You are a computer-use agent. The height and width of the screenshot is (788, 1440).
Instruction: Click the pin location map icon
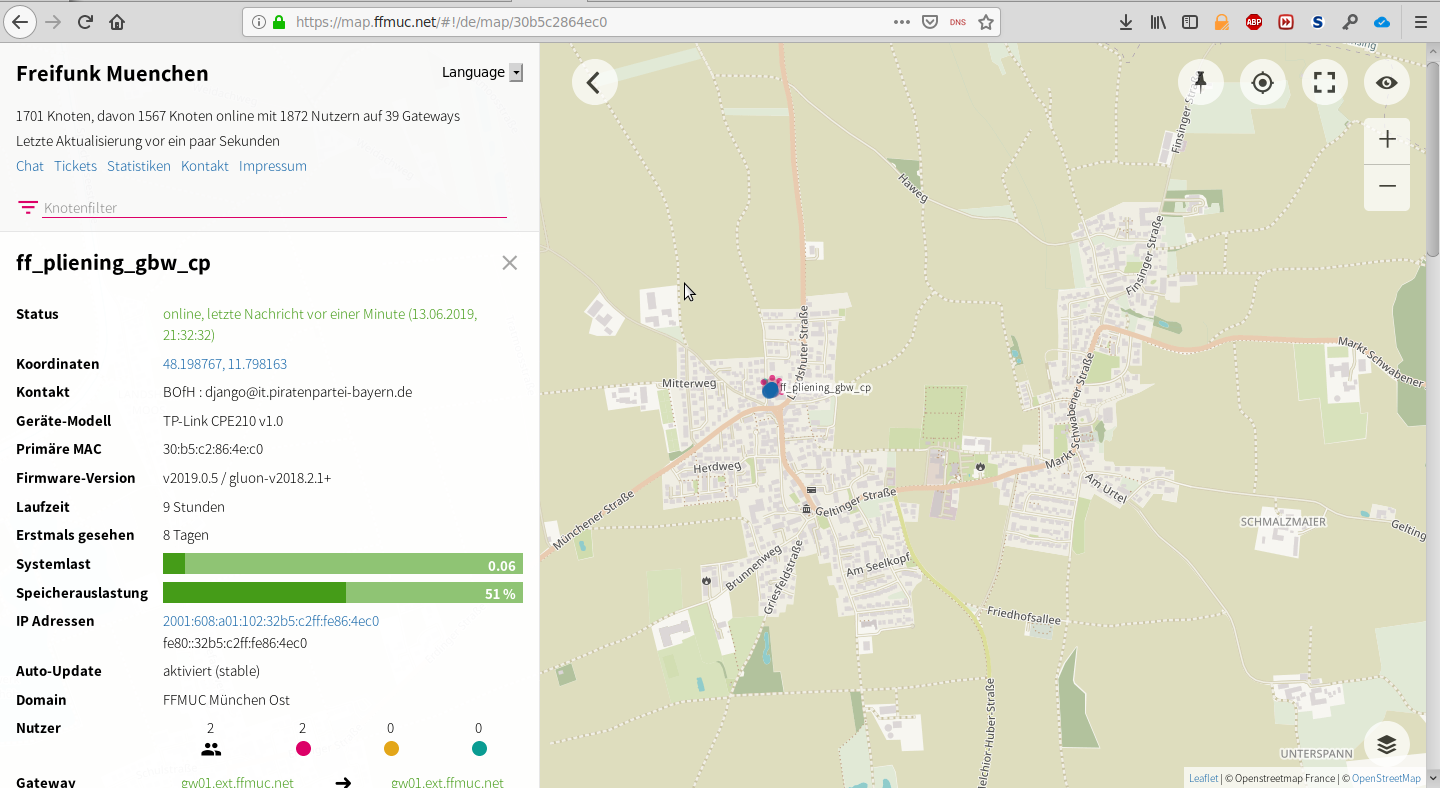tap(1201, 82)
